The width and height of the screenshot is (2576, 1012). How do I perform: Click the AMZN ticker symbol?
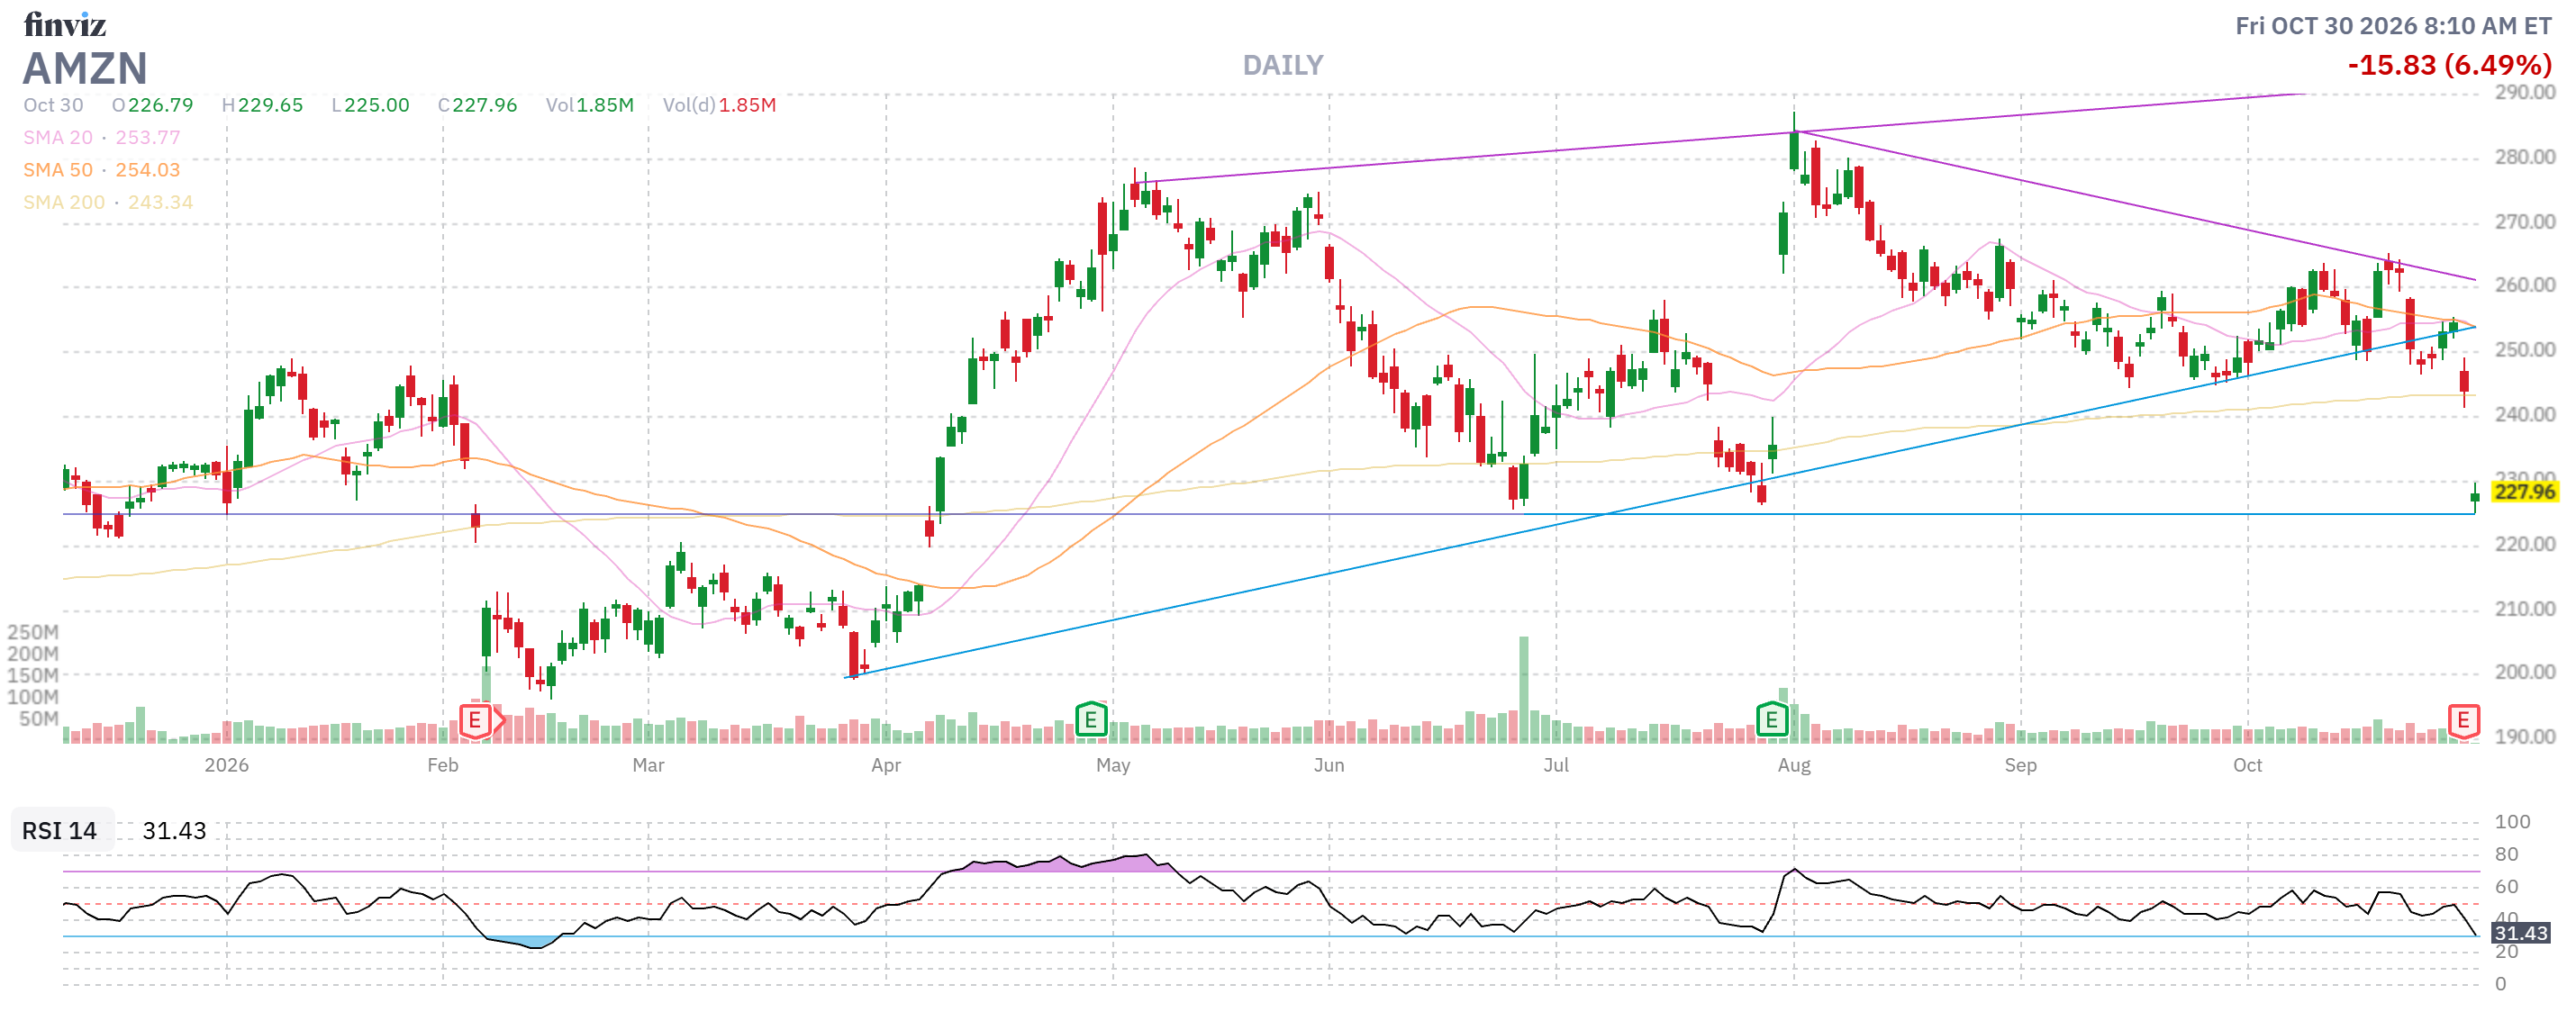[x=85, y=68]
